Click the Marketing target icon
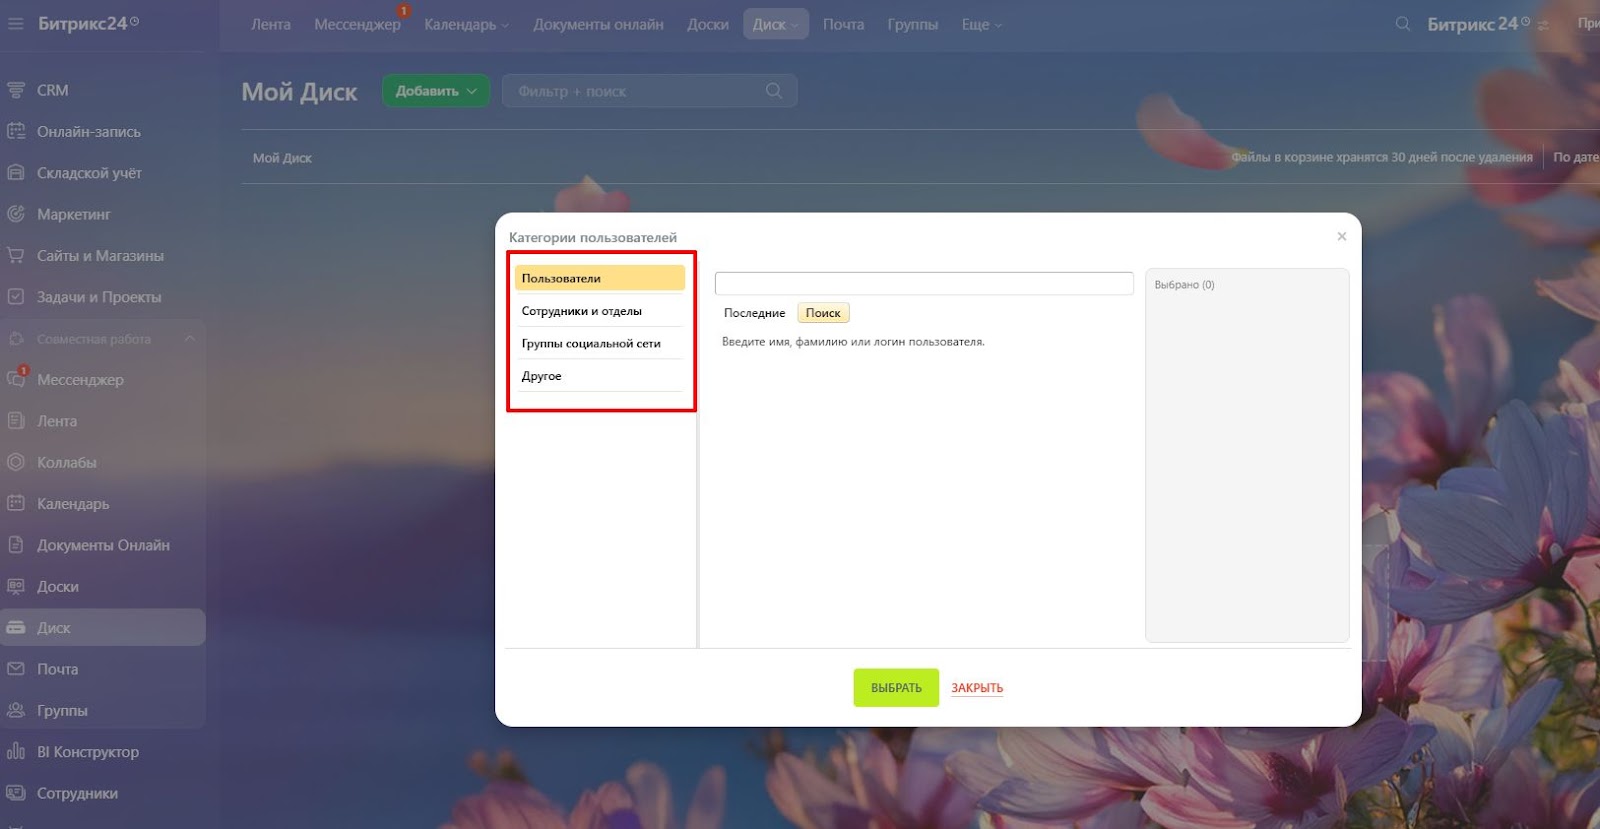 (16, 214)
